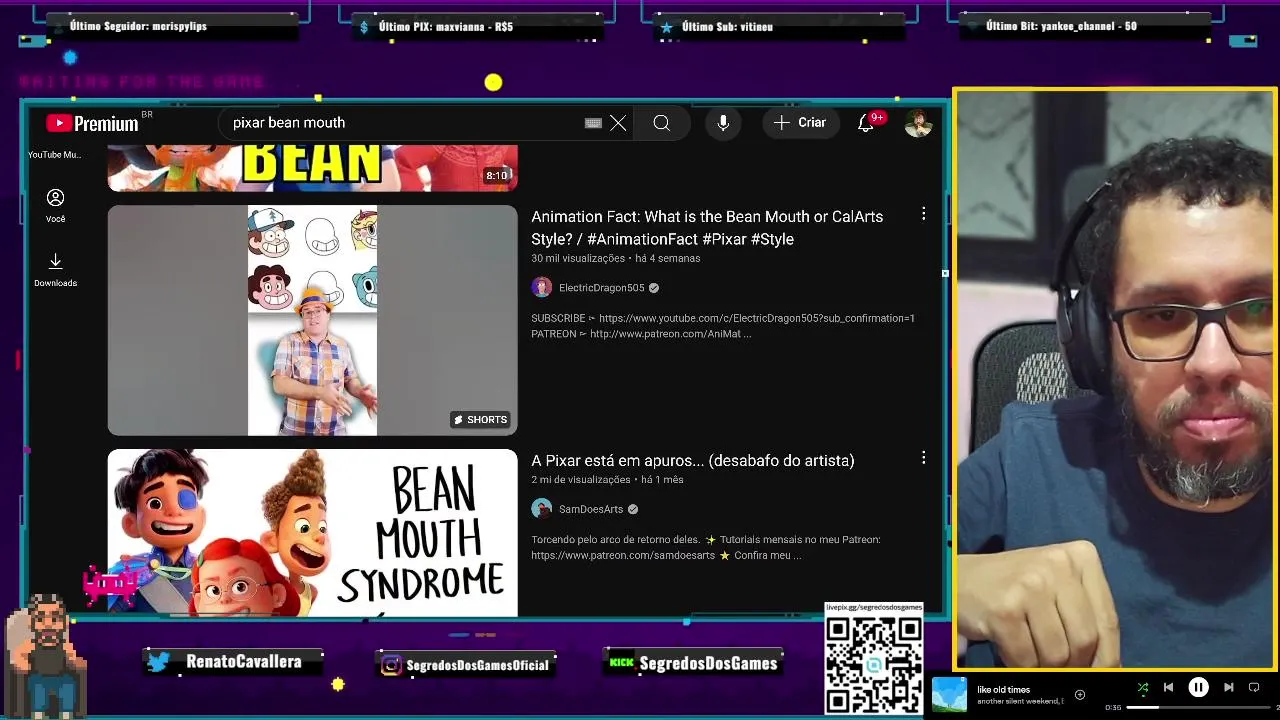Skip to previous track in the music player
The image size is (1280, 720).
coord(1168,687)
